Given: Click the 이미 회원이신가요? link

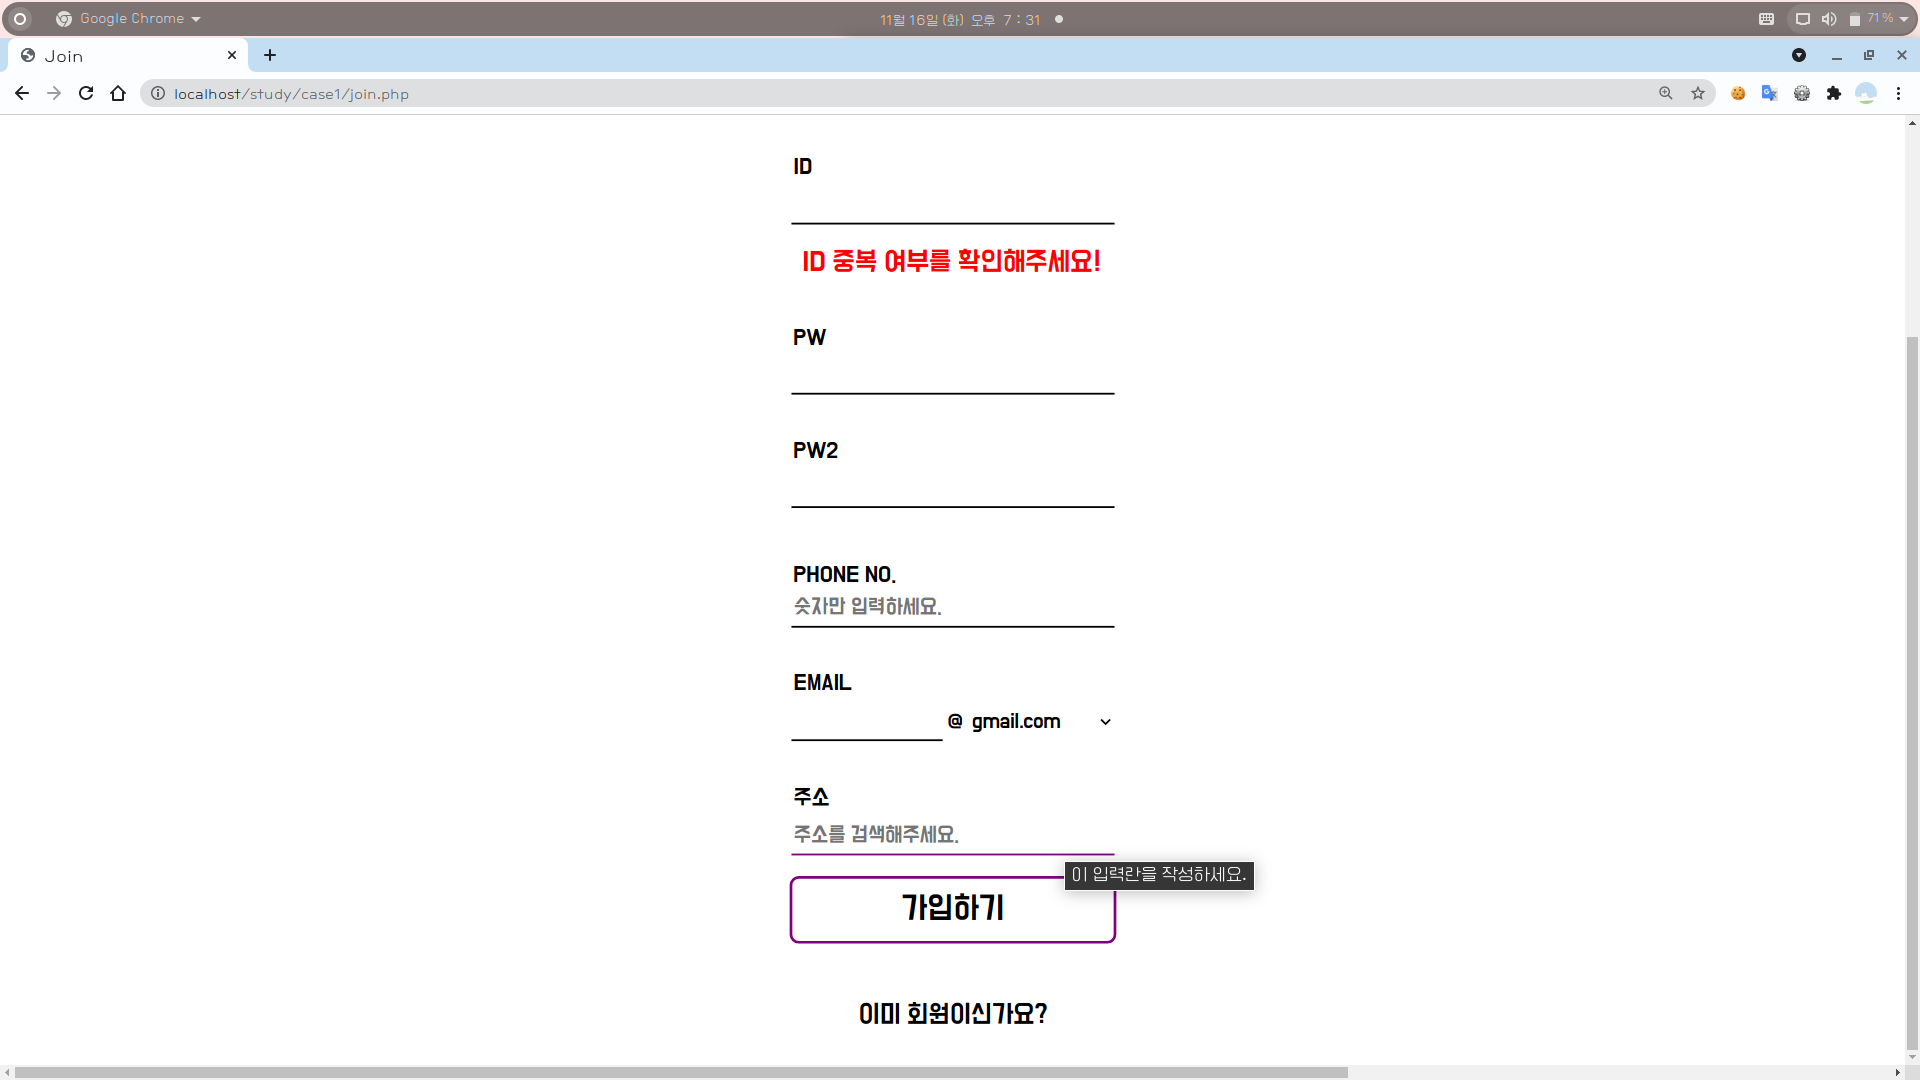Looking at the screenshot, I should 952,1014.
